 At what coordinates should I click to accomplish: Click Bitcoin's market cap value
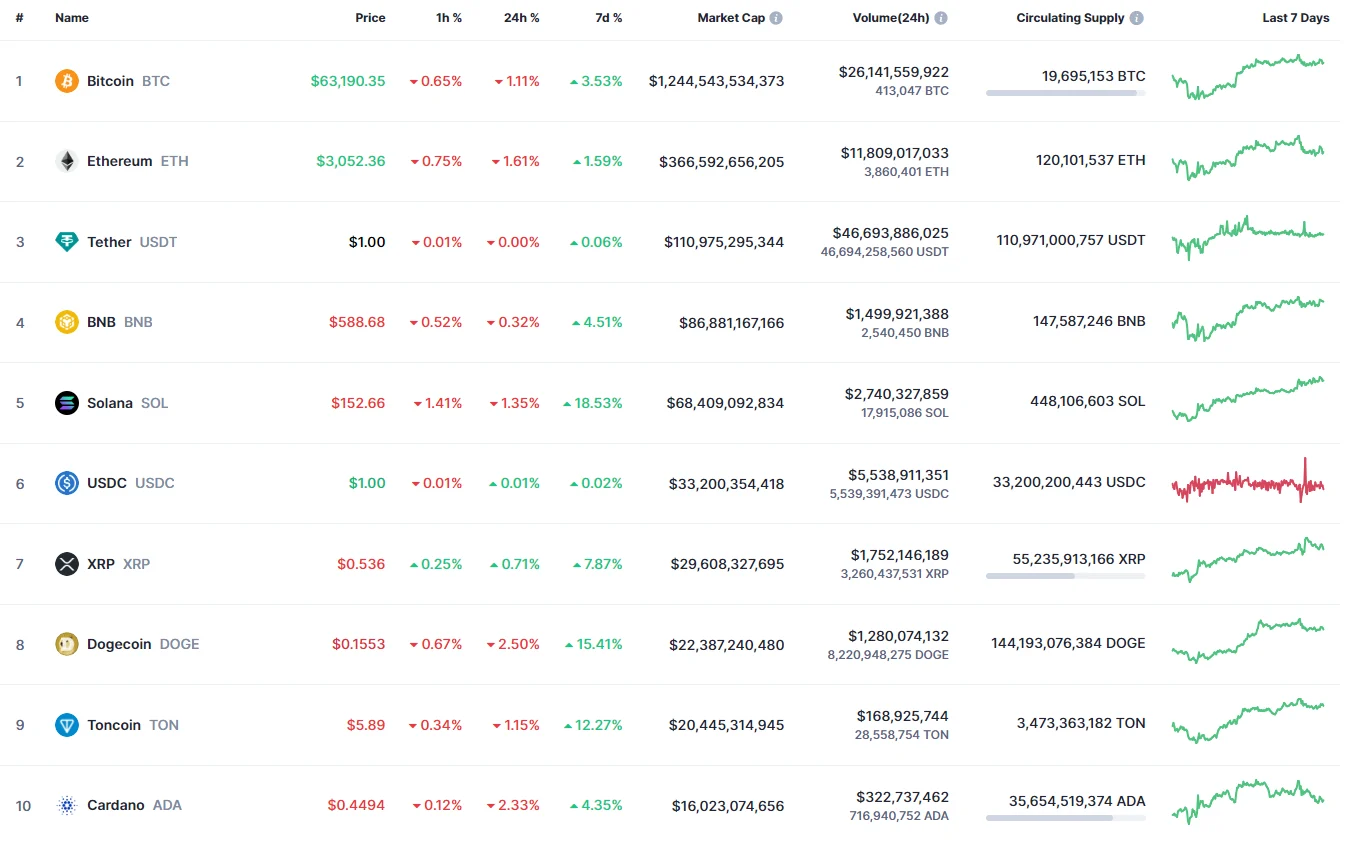716,81
